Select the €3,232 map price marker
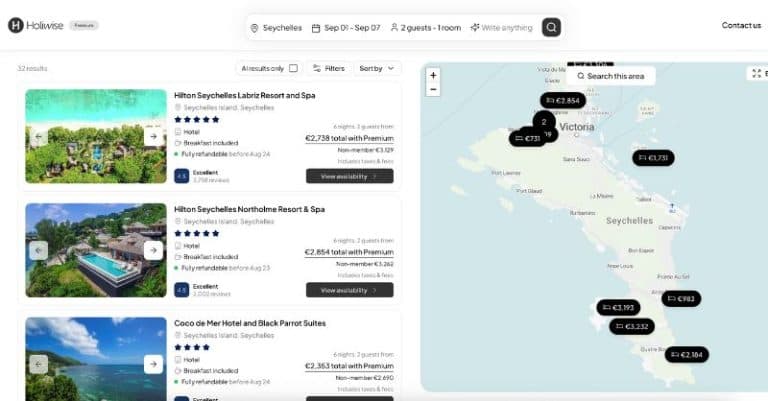Image resolution: width=768 pixels, height=401 pixels. (632, 326)
